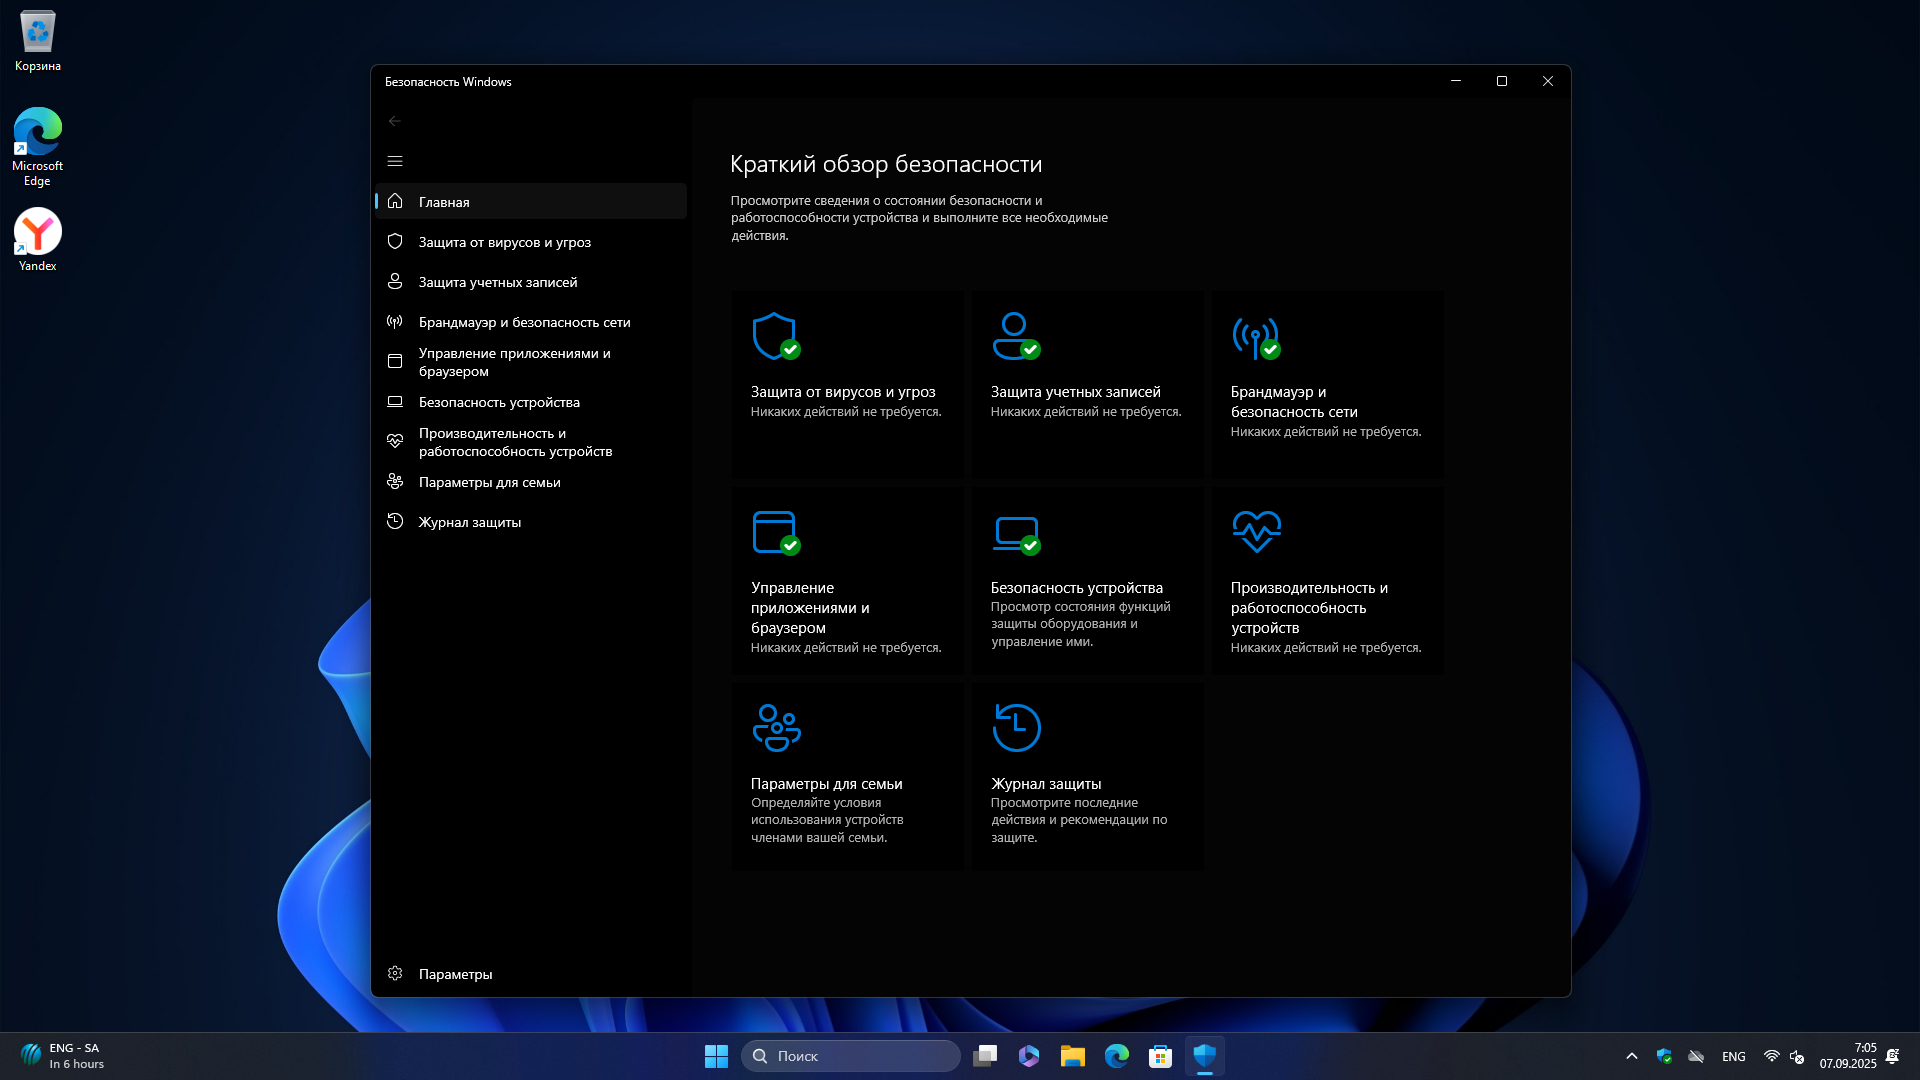Click the taskbar Поиск search box
The height and width of the screenshot is (1080, 1920).
click(850, 1056)
